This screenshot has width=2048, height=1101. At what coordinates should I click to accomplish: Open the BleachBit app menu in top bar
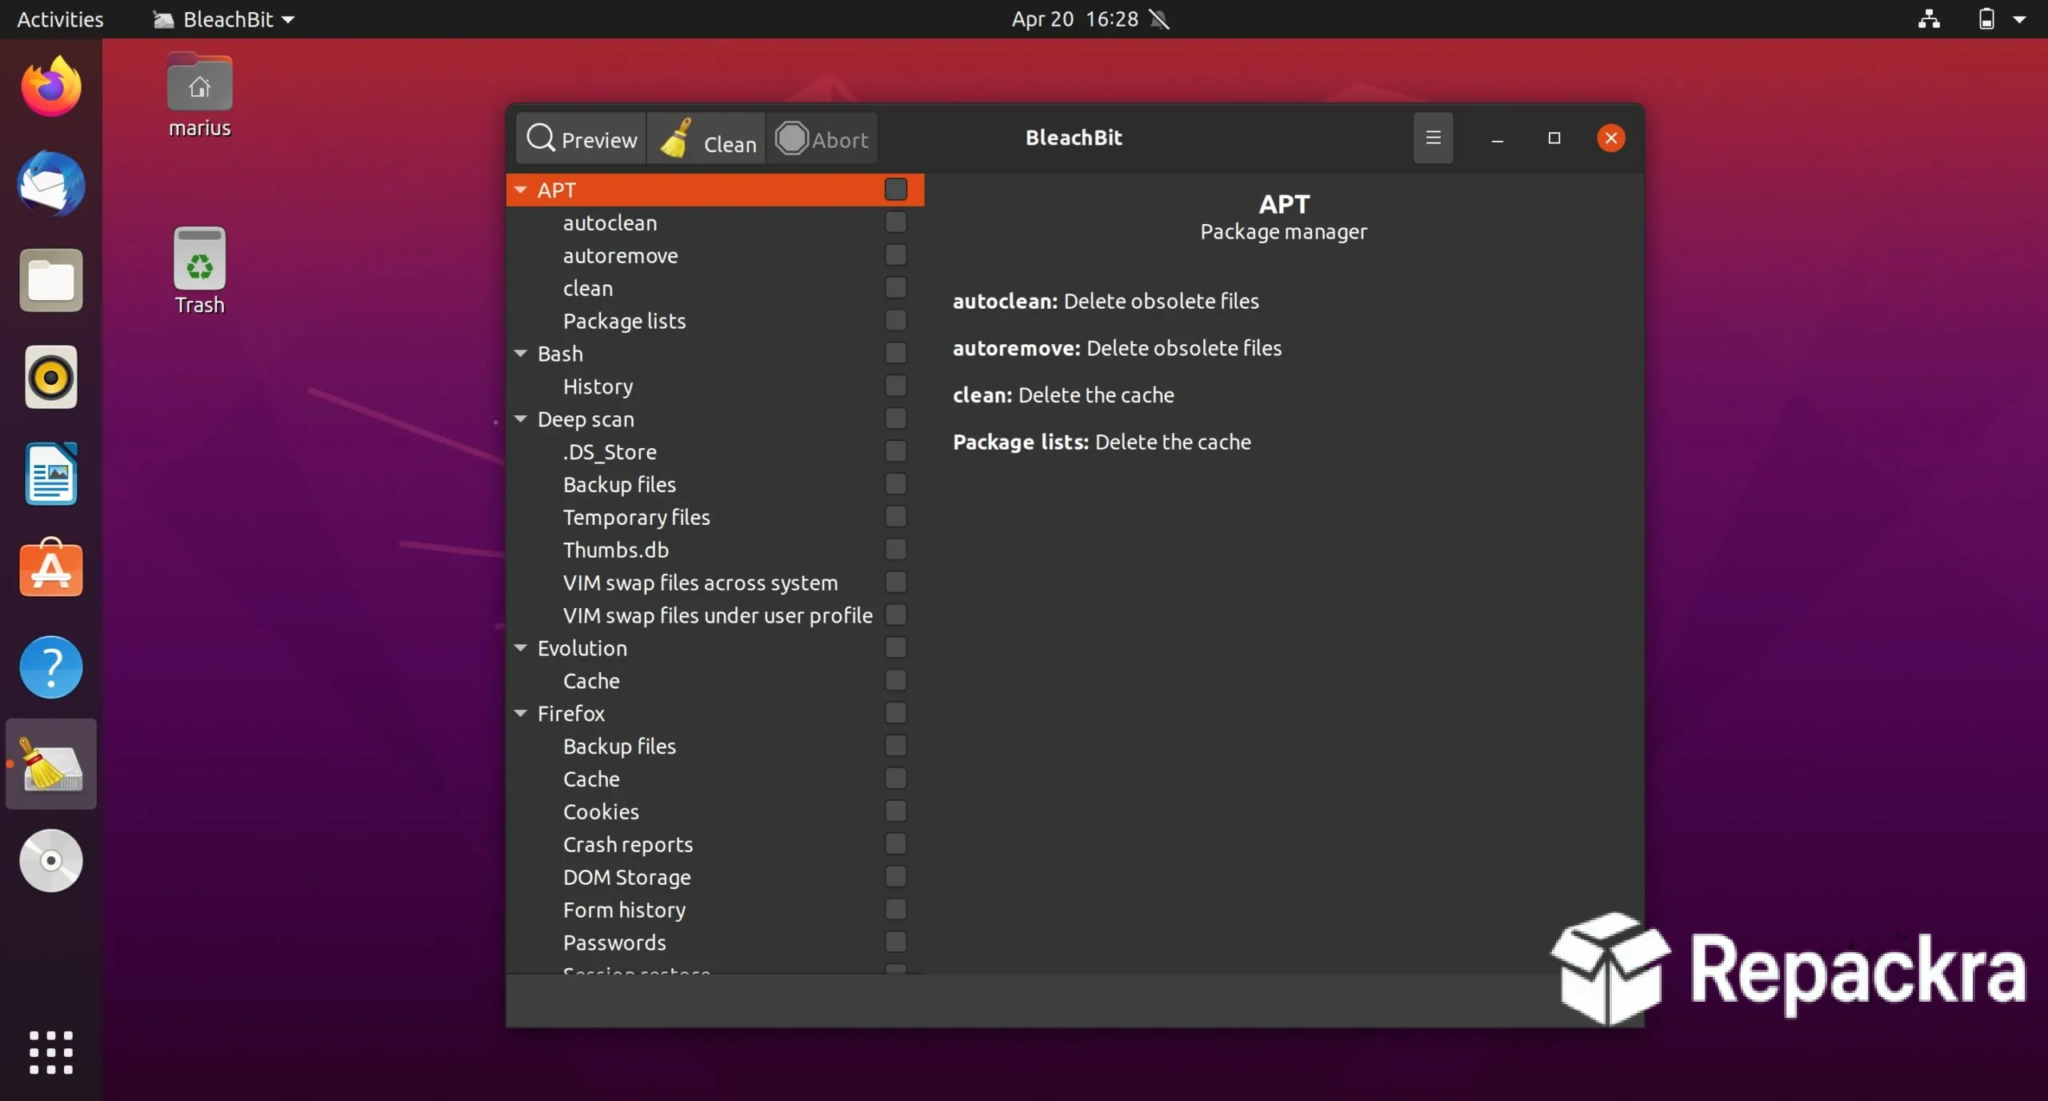[x=225, y=19]
